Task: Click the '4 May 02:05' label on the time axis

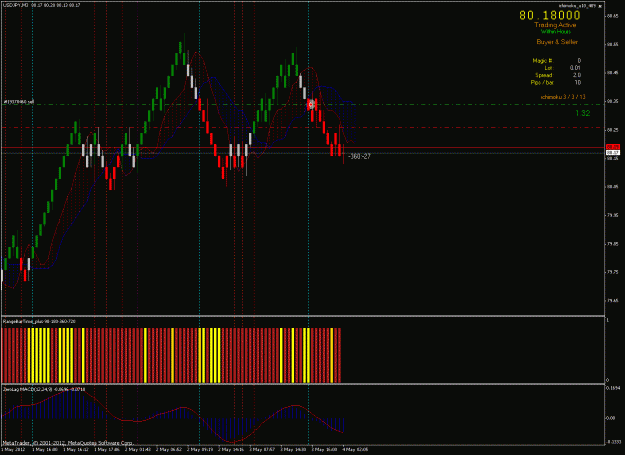Action: [x=355, y=449]
